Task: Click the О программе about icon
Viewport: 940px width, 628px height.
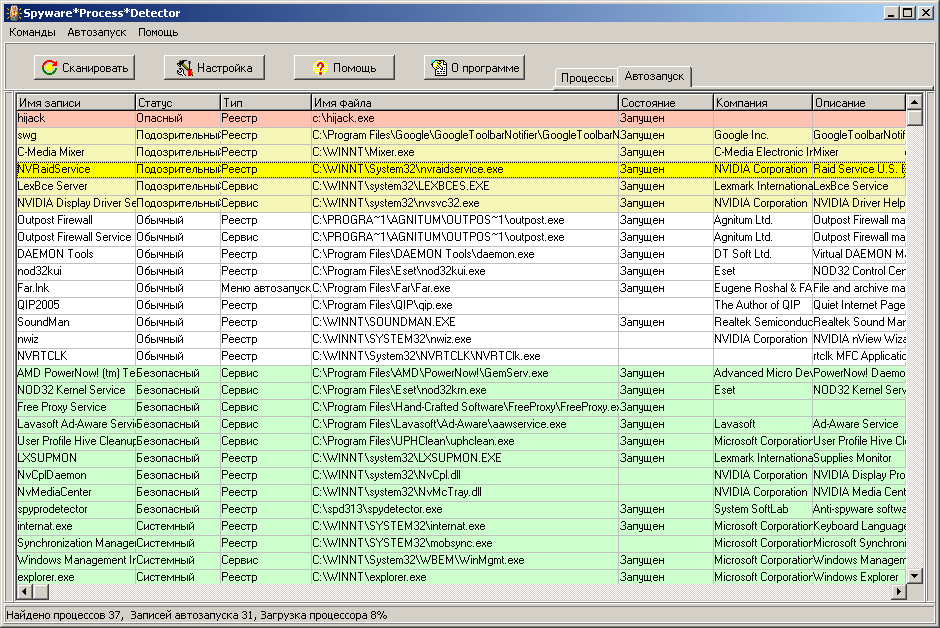Action: [x=438, y=68]
